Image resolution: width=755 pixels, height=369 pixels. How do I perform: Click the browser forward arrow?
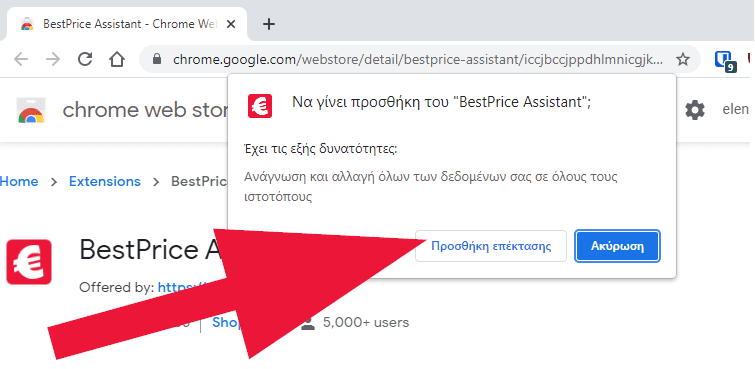pos(52,59)
